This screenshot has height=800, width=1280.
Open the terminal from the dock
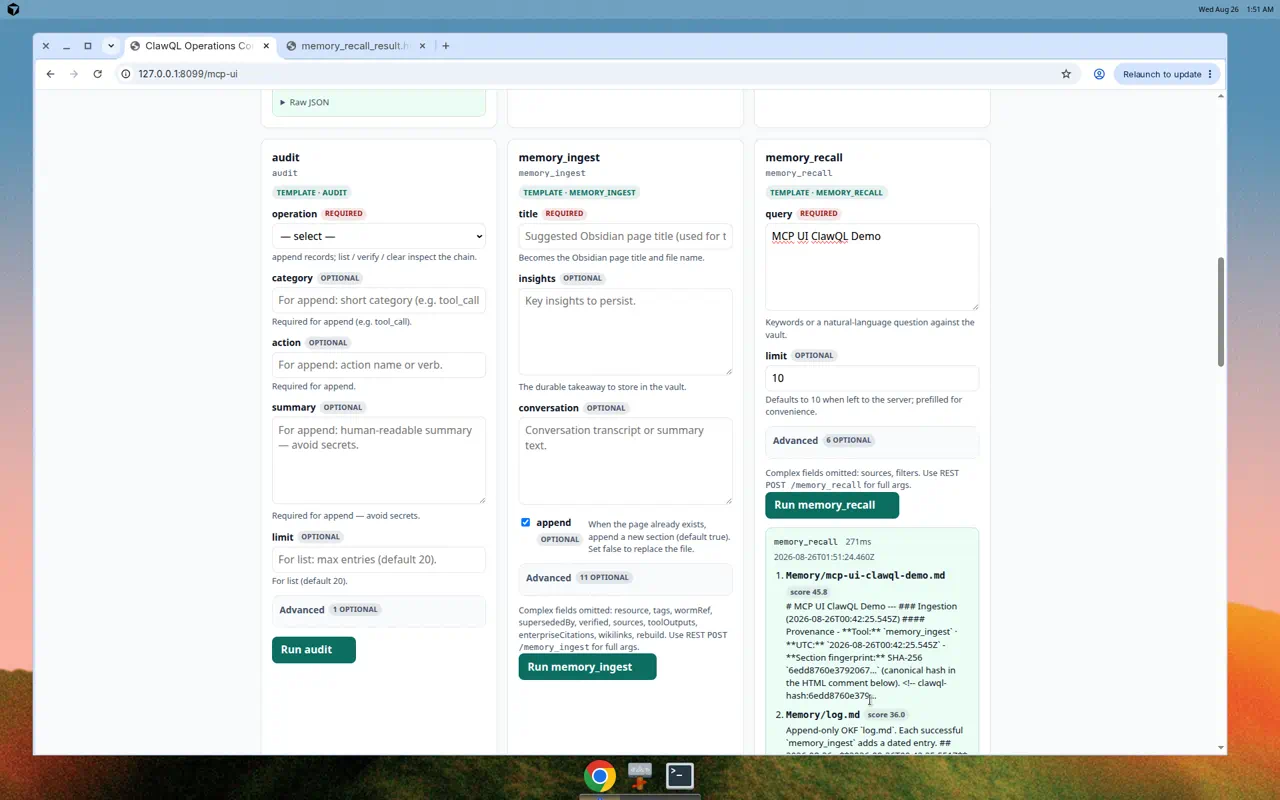tap(680, 775)
